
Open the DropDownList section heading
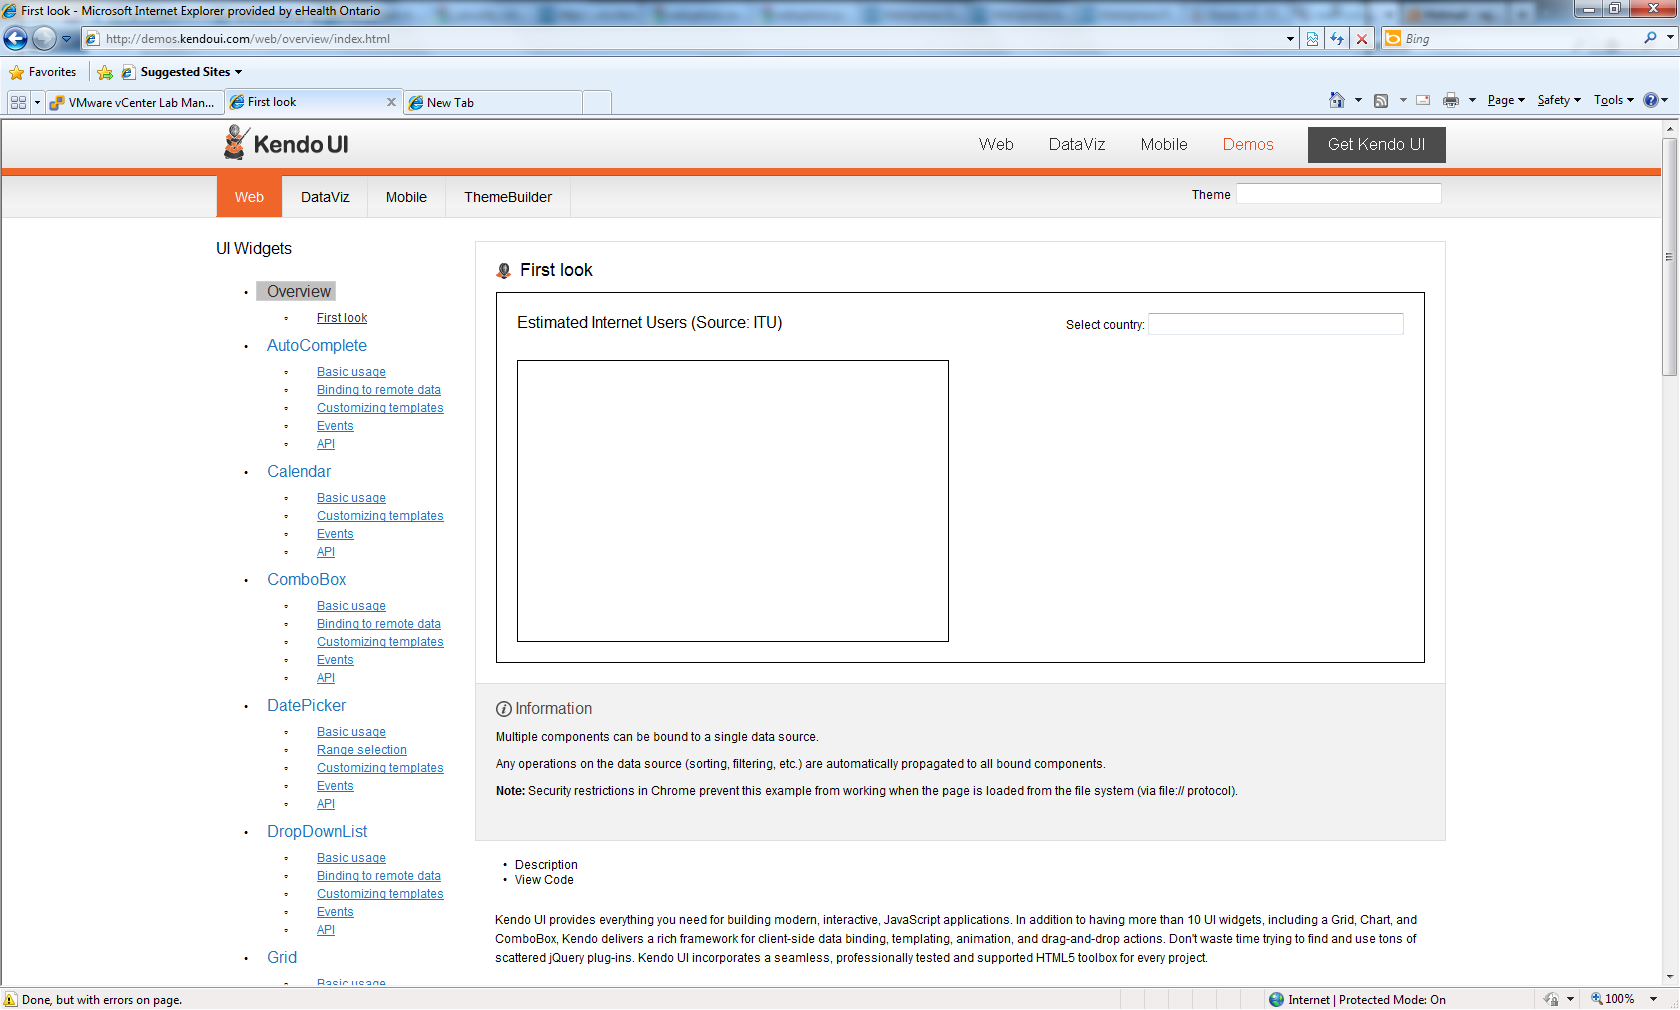(317, 831)
